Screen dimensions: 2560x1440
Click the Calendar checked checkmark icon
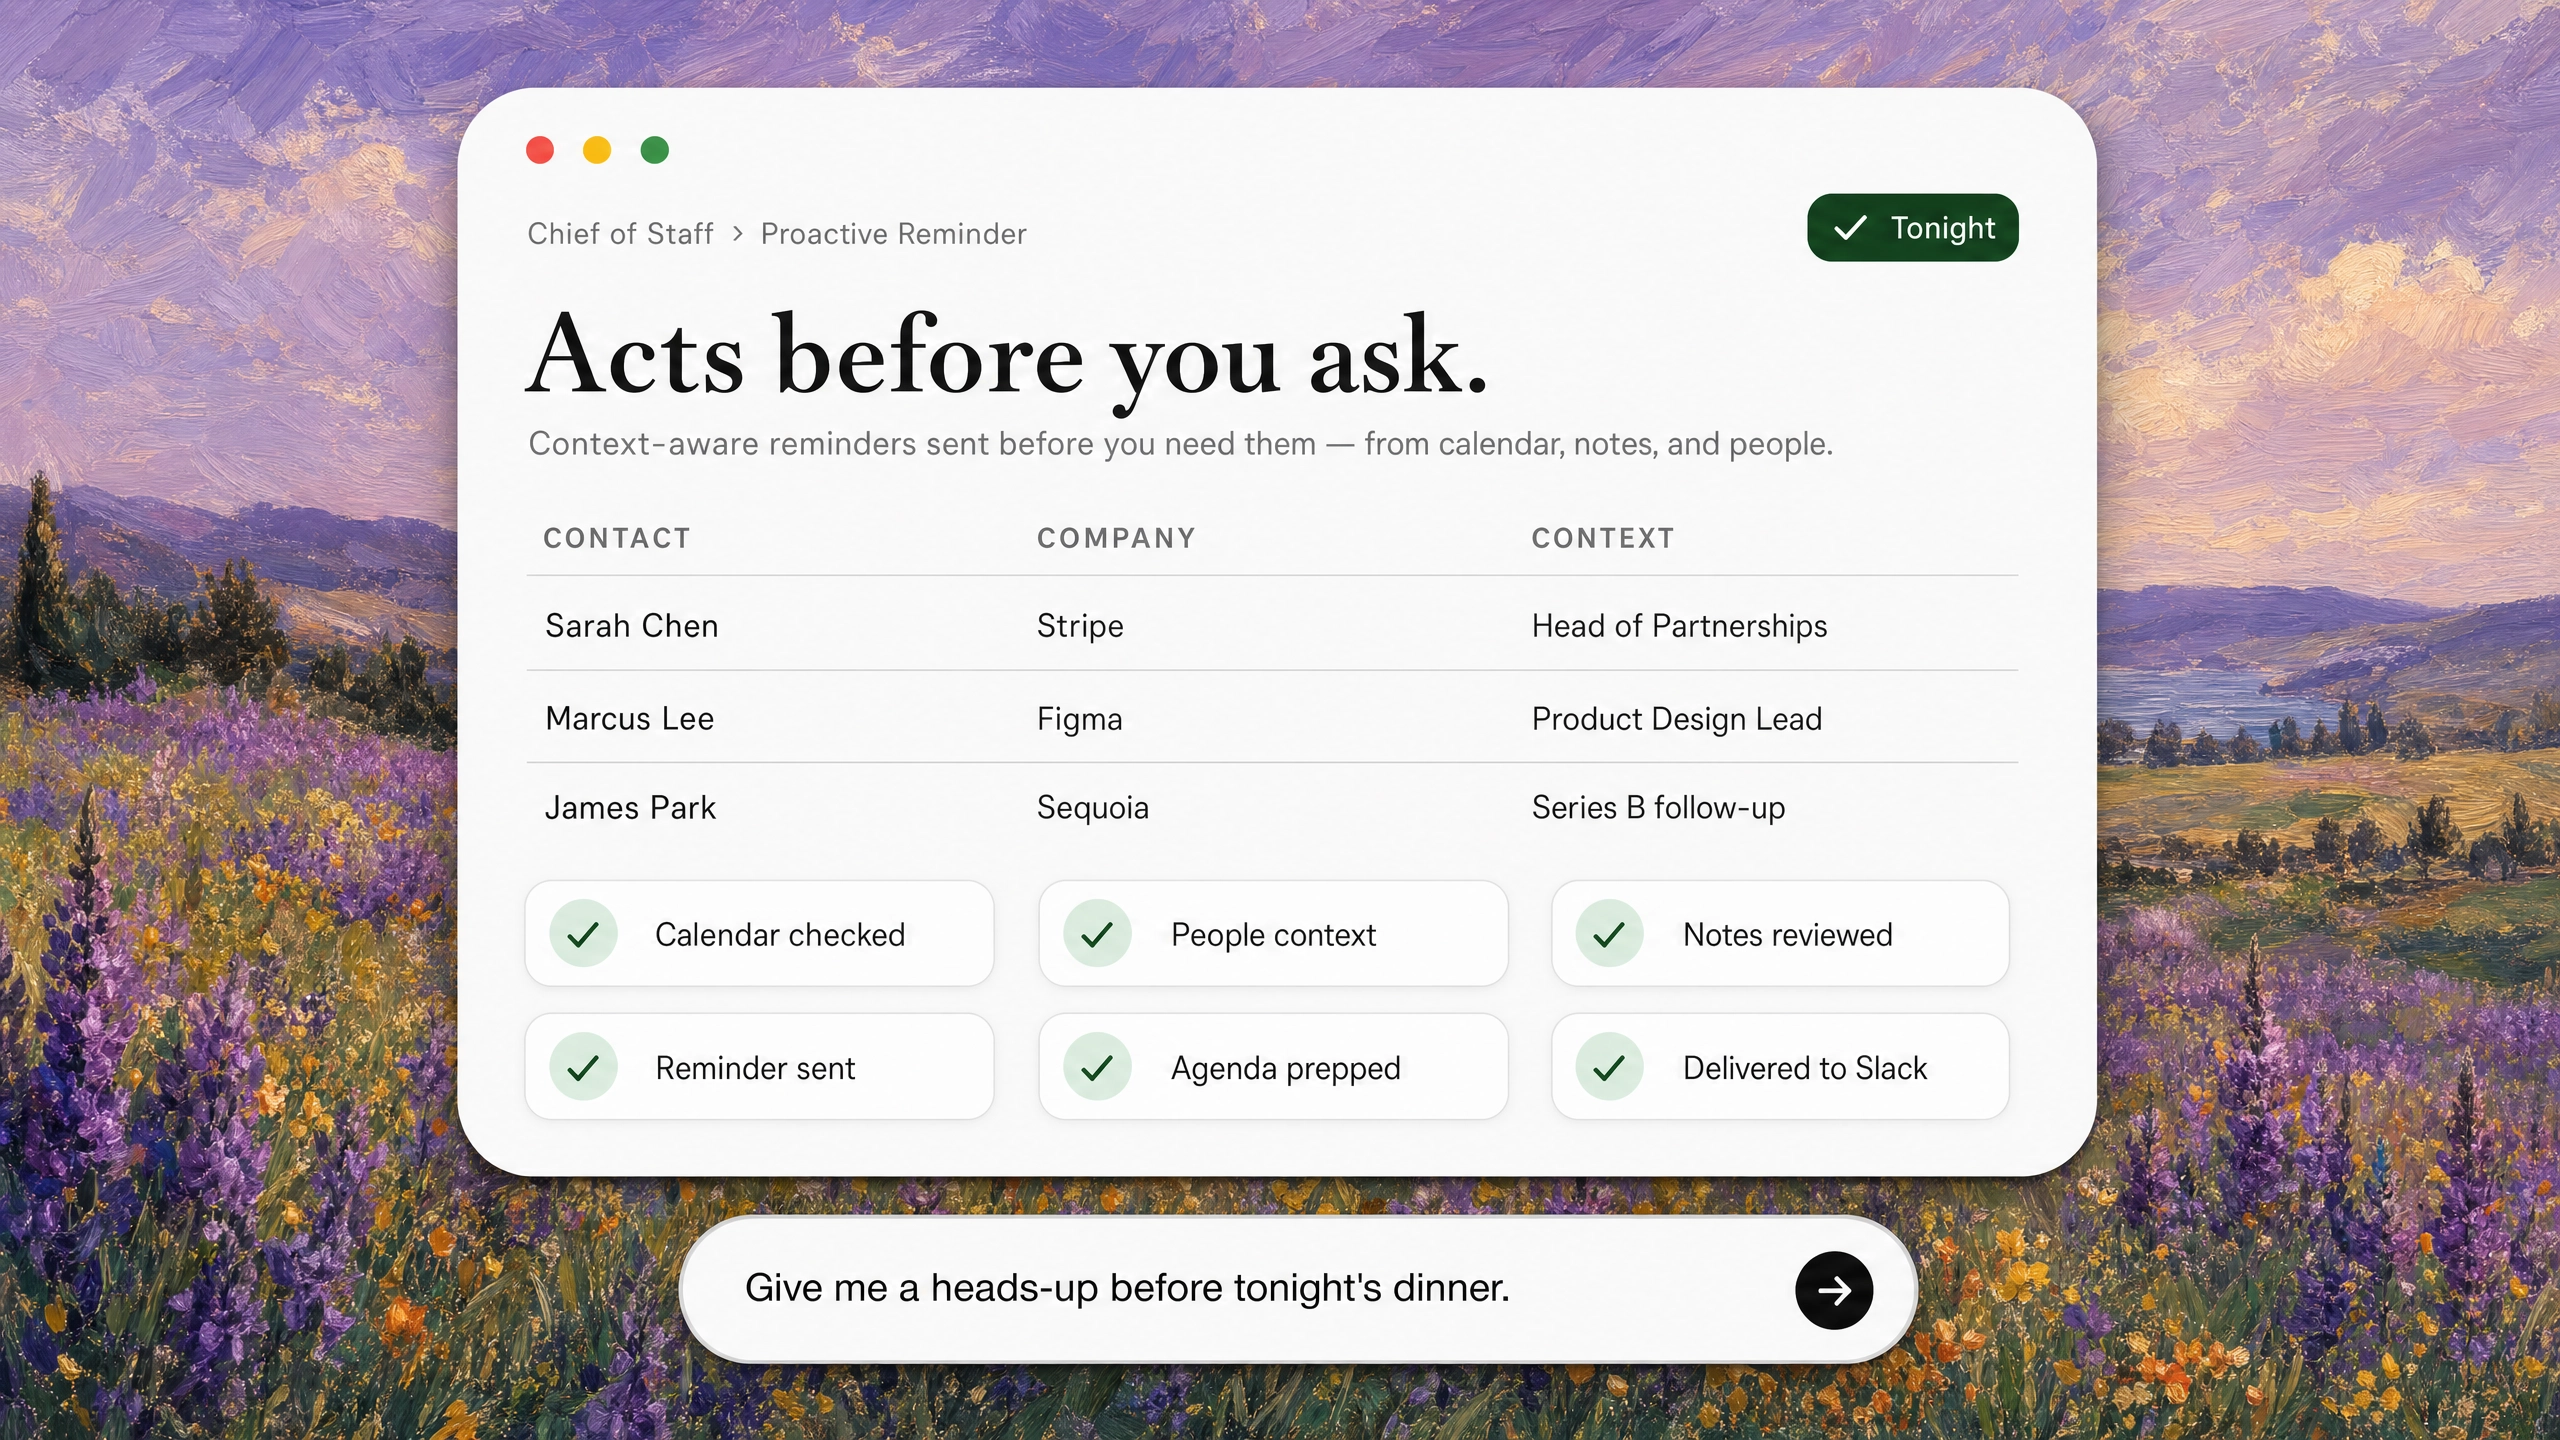(583, 934)
